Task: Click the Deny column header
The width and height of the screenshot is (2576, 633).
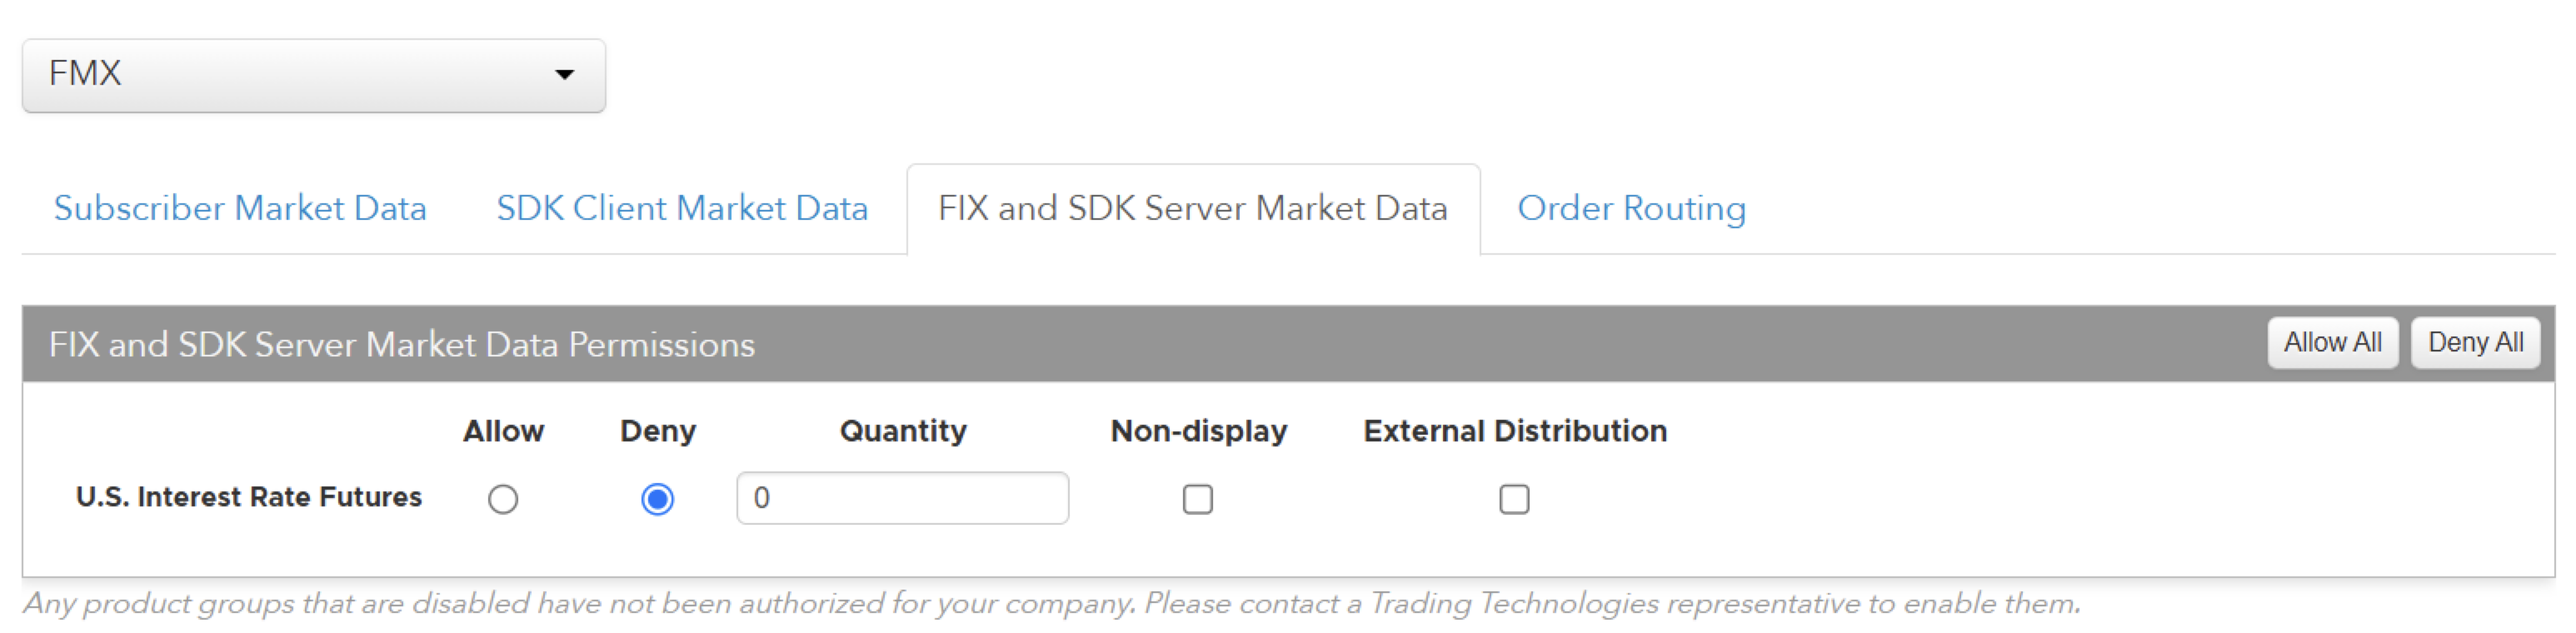Action: coord(657,431)
